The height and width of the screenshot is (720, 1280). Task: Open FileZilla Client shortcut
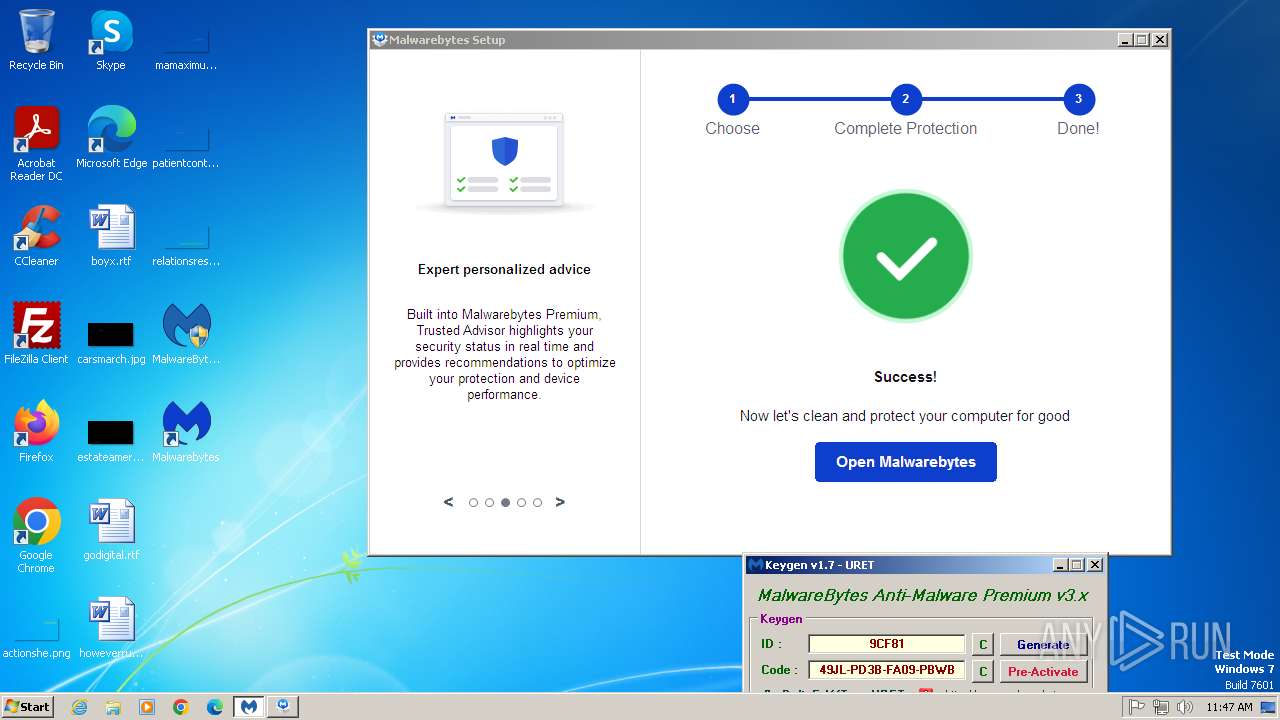coord(36,334)
